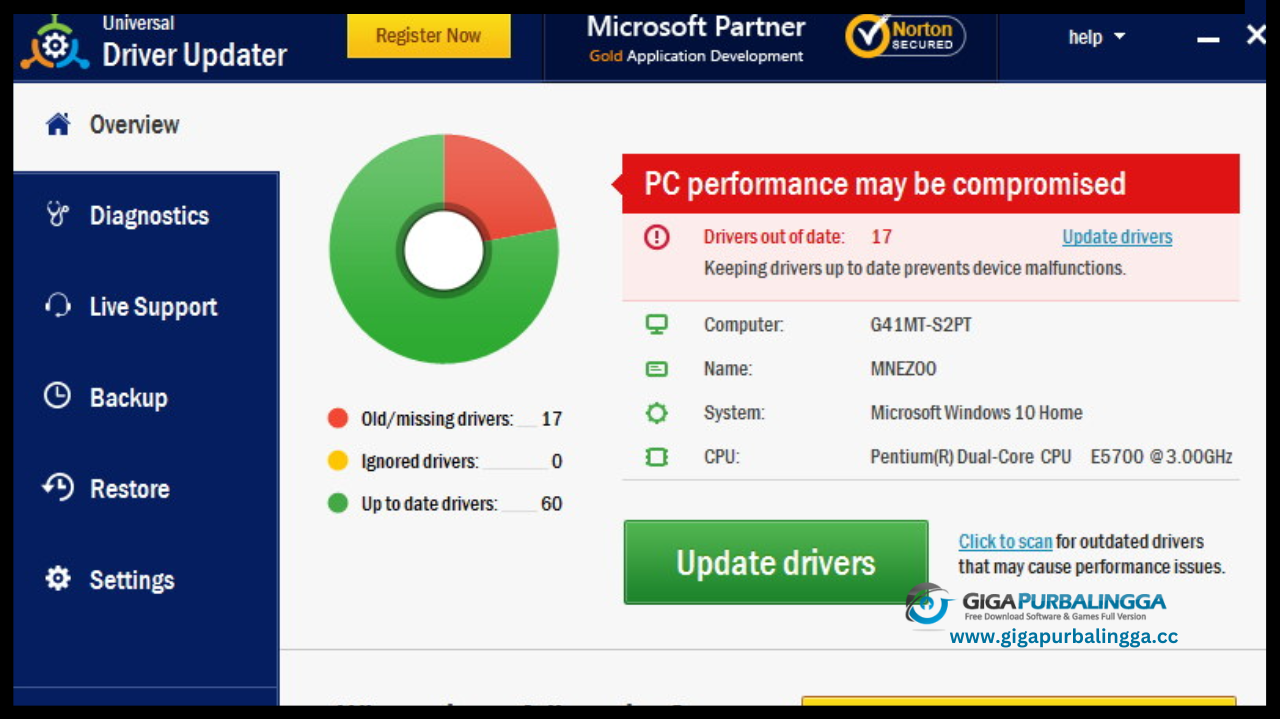The width and height of the screenshot is (1280, 719).
Task: Click the PC performance may be compromised banner
Action: click(x=930, y=184)
